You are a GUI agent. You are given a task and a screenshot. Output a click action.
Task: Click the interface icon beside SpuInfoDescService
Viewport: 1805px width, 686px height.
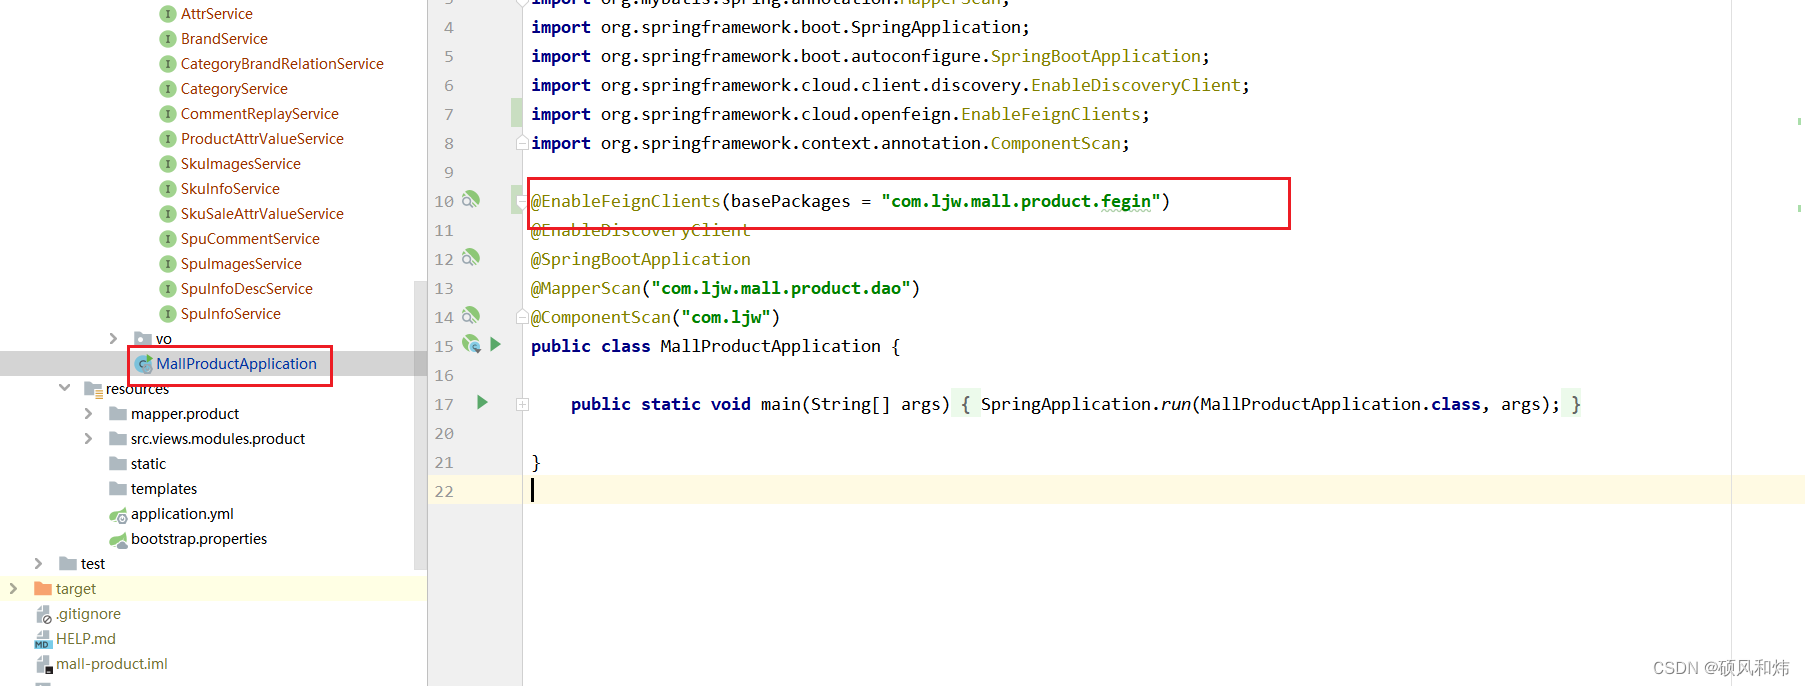168,289
